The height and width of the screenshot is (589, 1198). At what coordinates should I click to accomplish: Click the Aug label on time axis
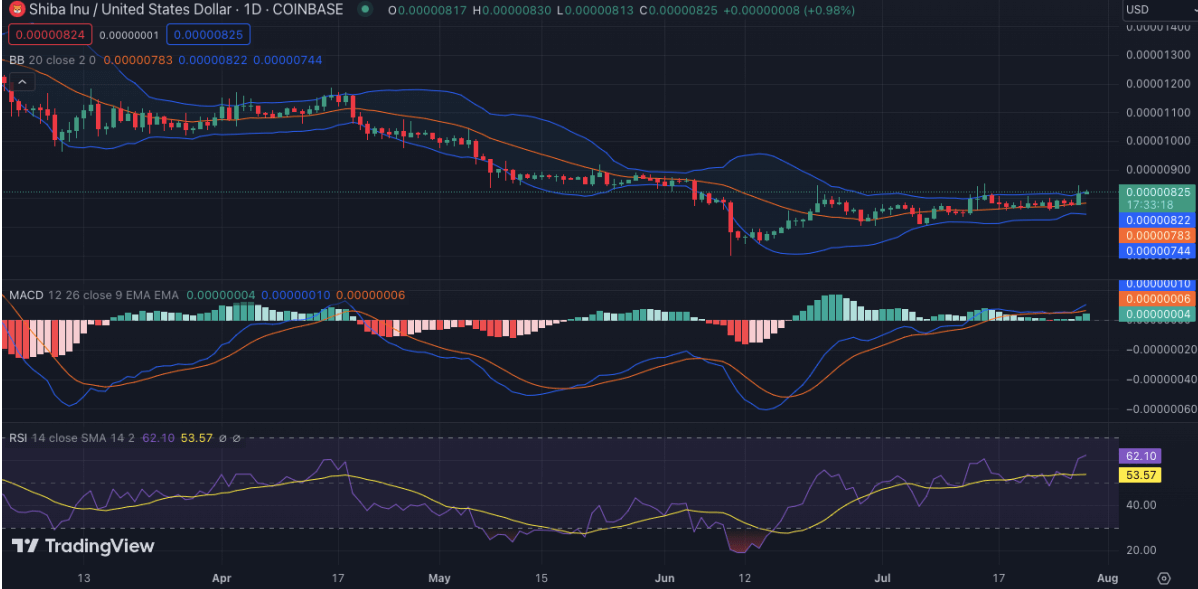coord(1107,578)
